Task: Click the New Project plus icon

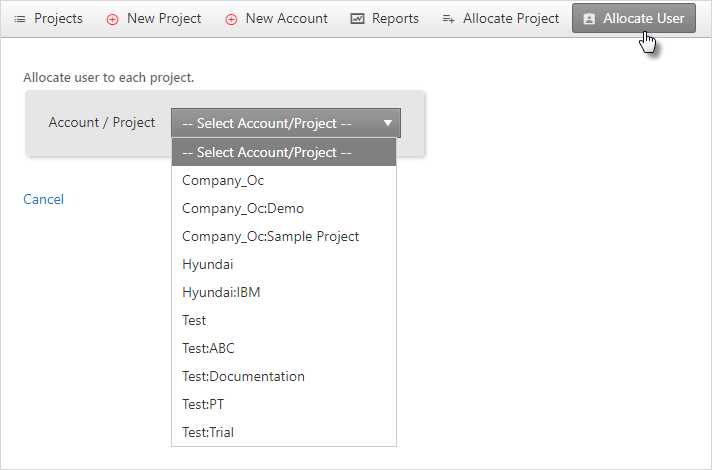Action: [112, 20]
